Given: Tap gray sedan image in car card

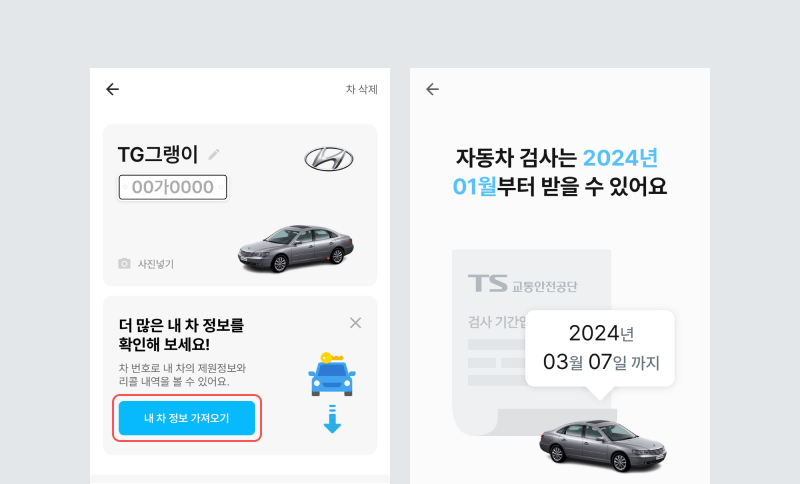Looking at the screenshot, I should click(296, 248).
